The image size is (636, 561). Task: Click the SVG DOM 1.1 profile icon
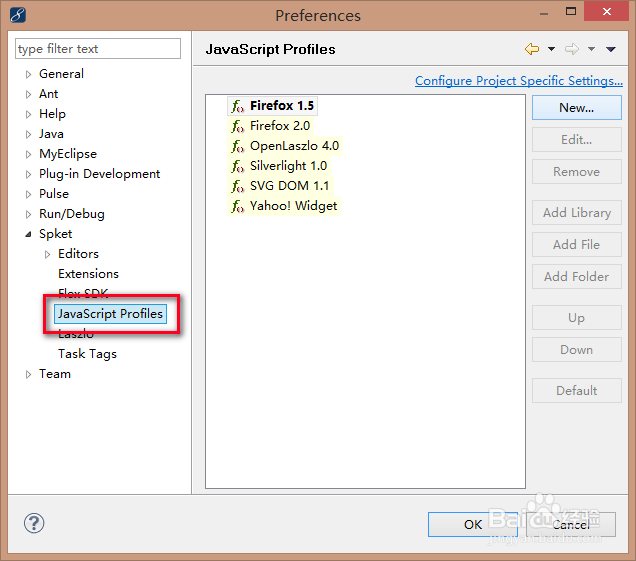coord(238,186)
